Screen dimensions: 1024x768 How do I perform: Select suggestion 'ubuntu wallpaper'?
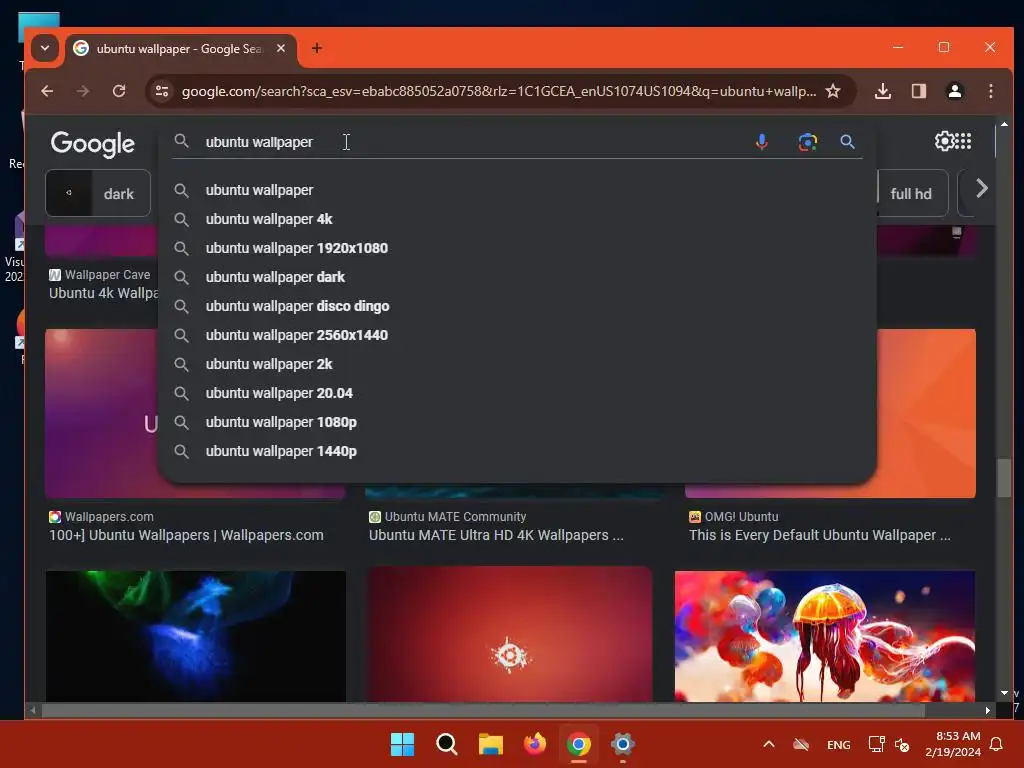[516, 190]
